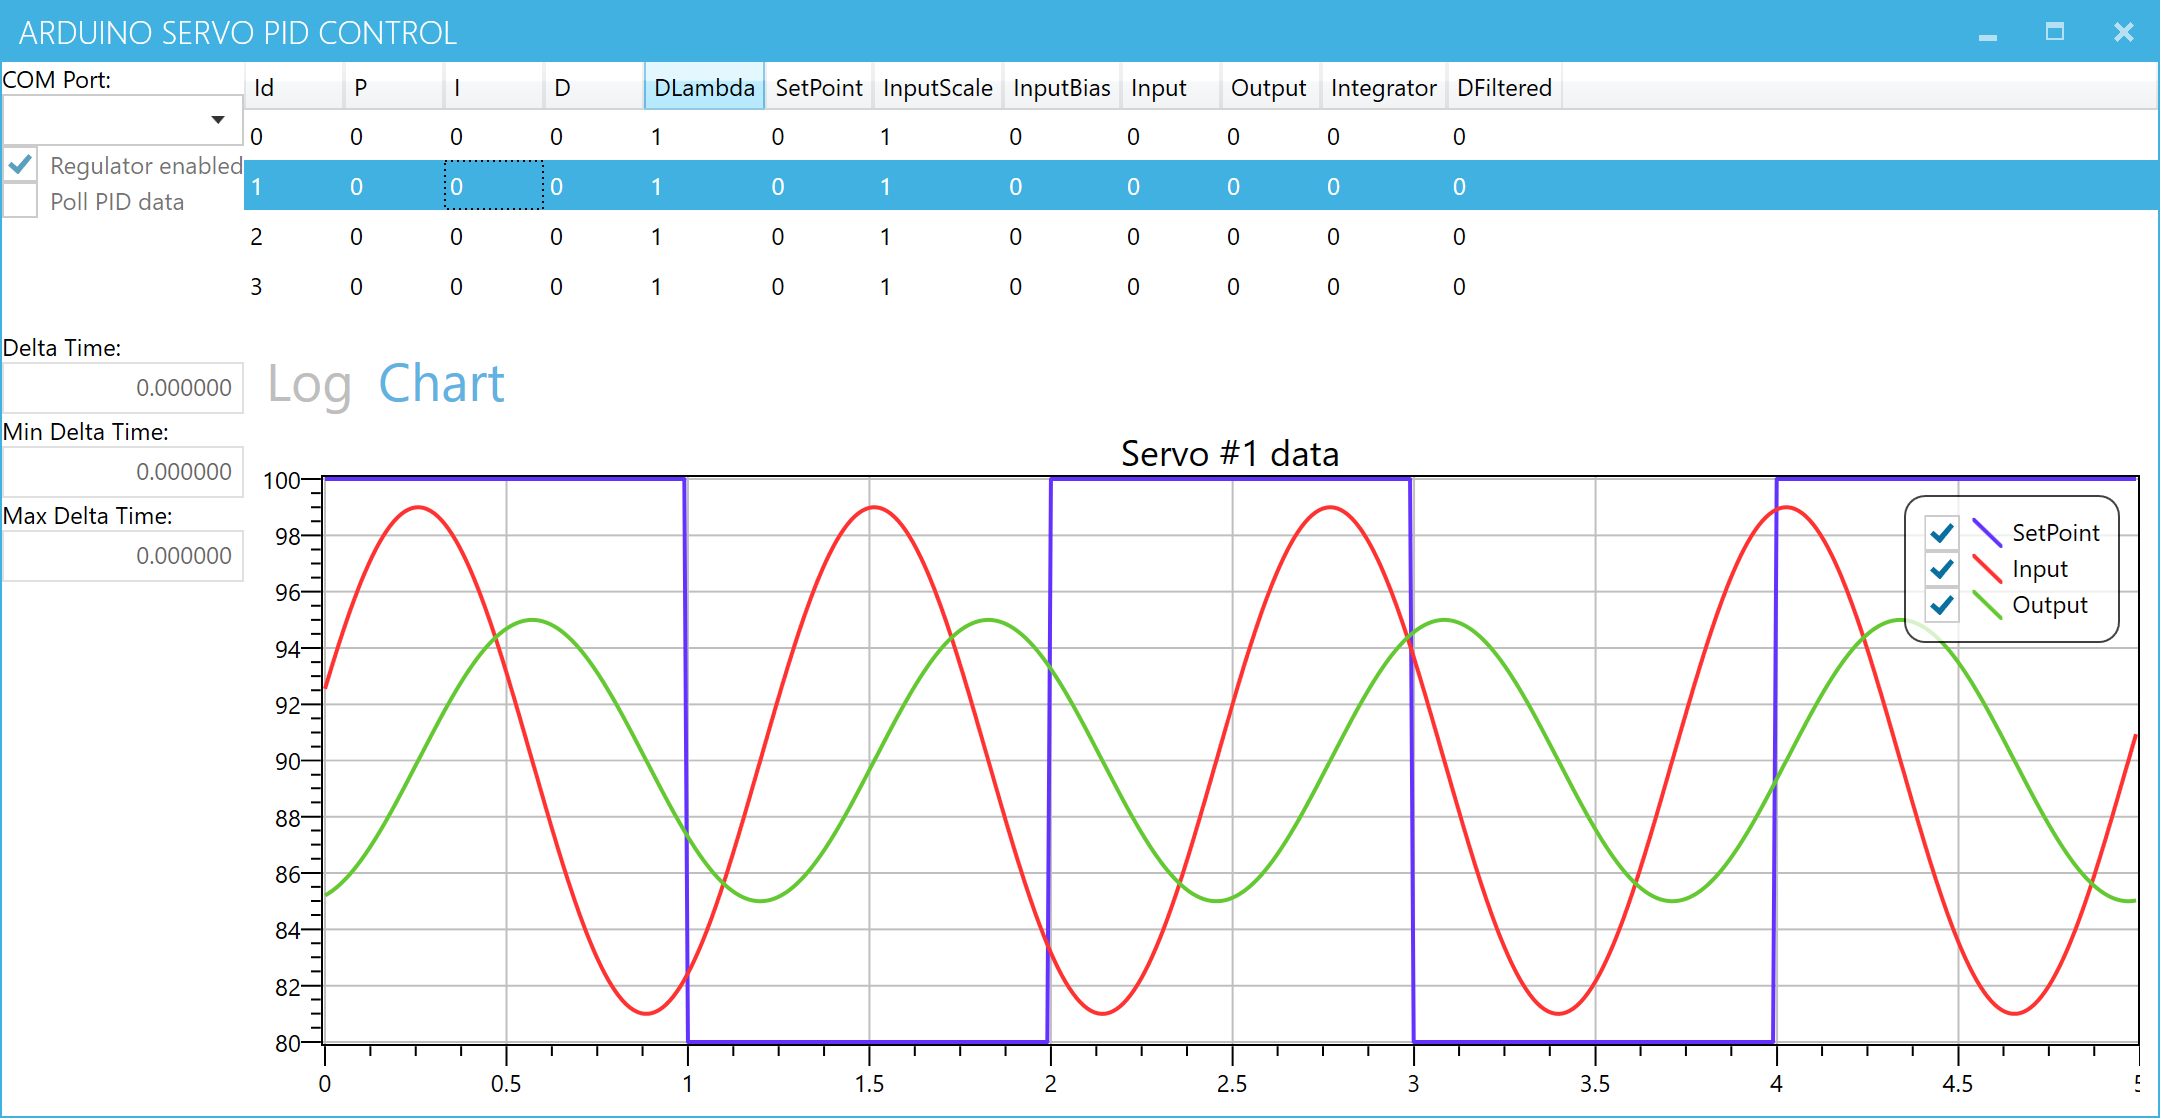Click the SetPoint column header
This screenshot has width=2160, height=1118.
pos(818,88)
